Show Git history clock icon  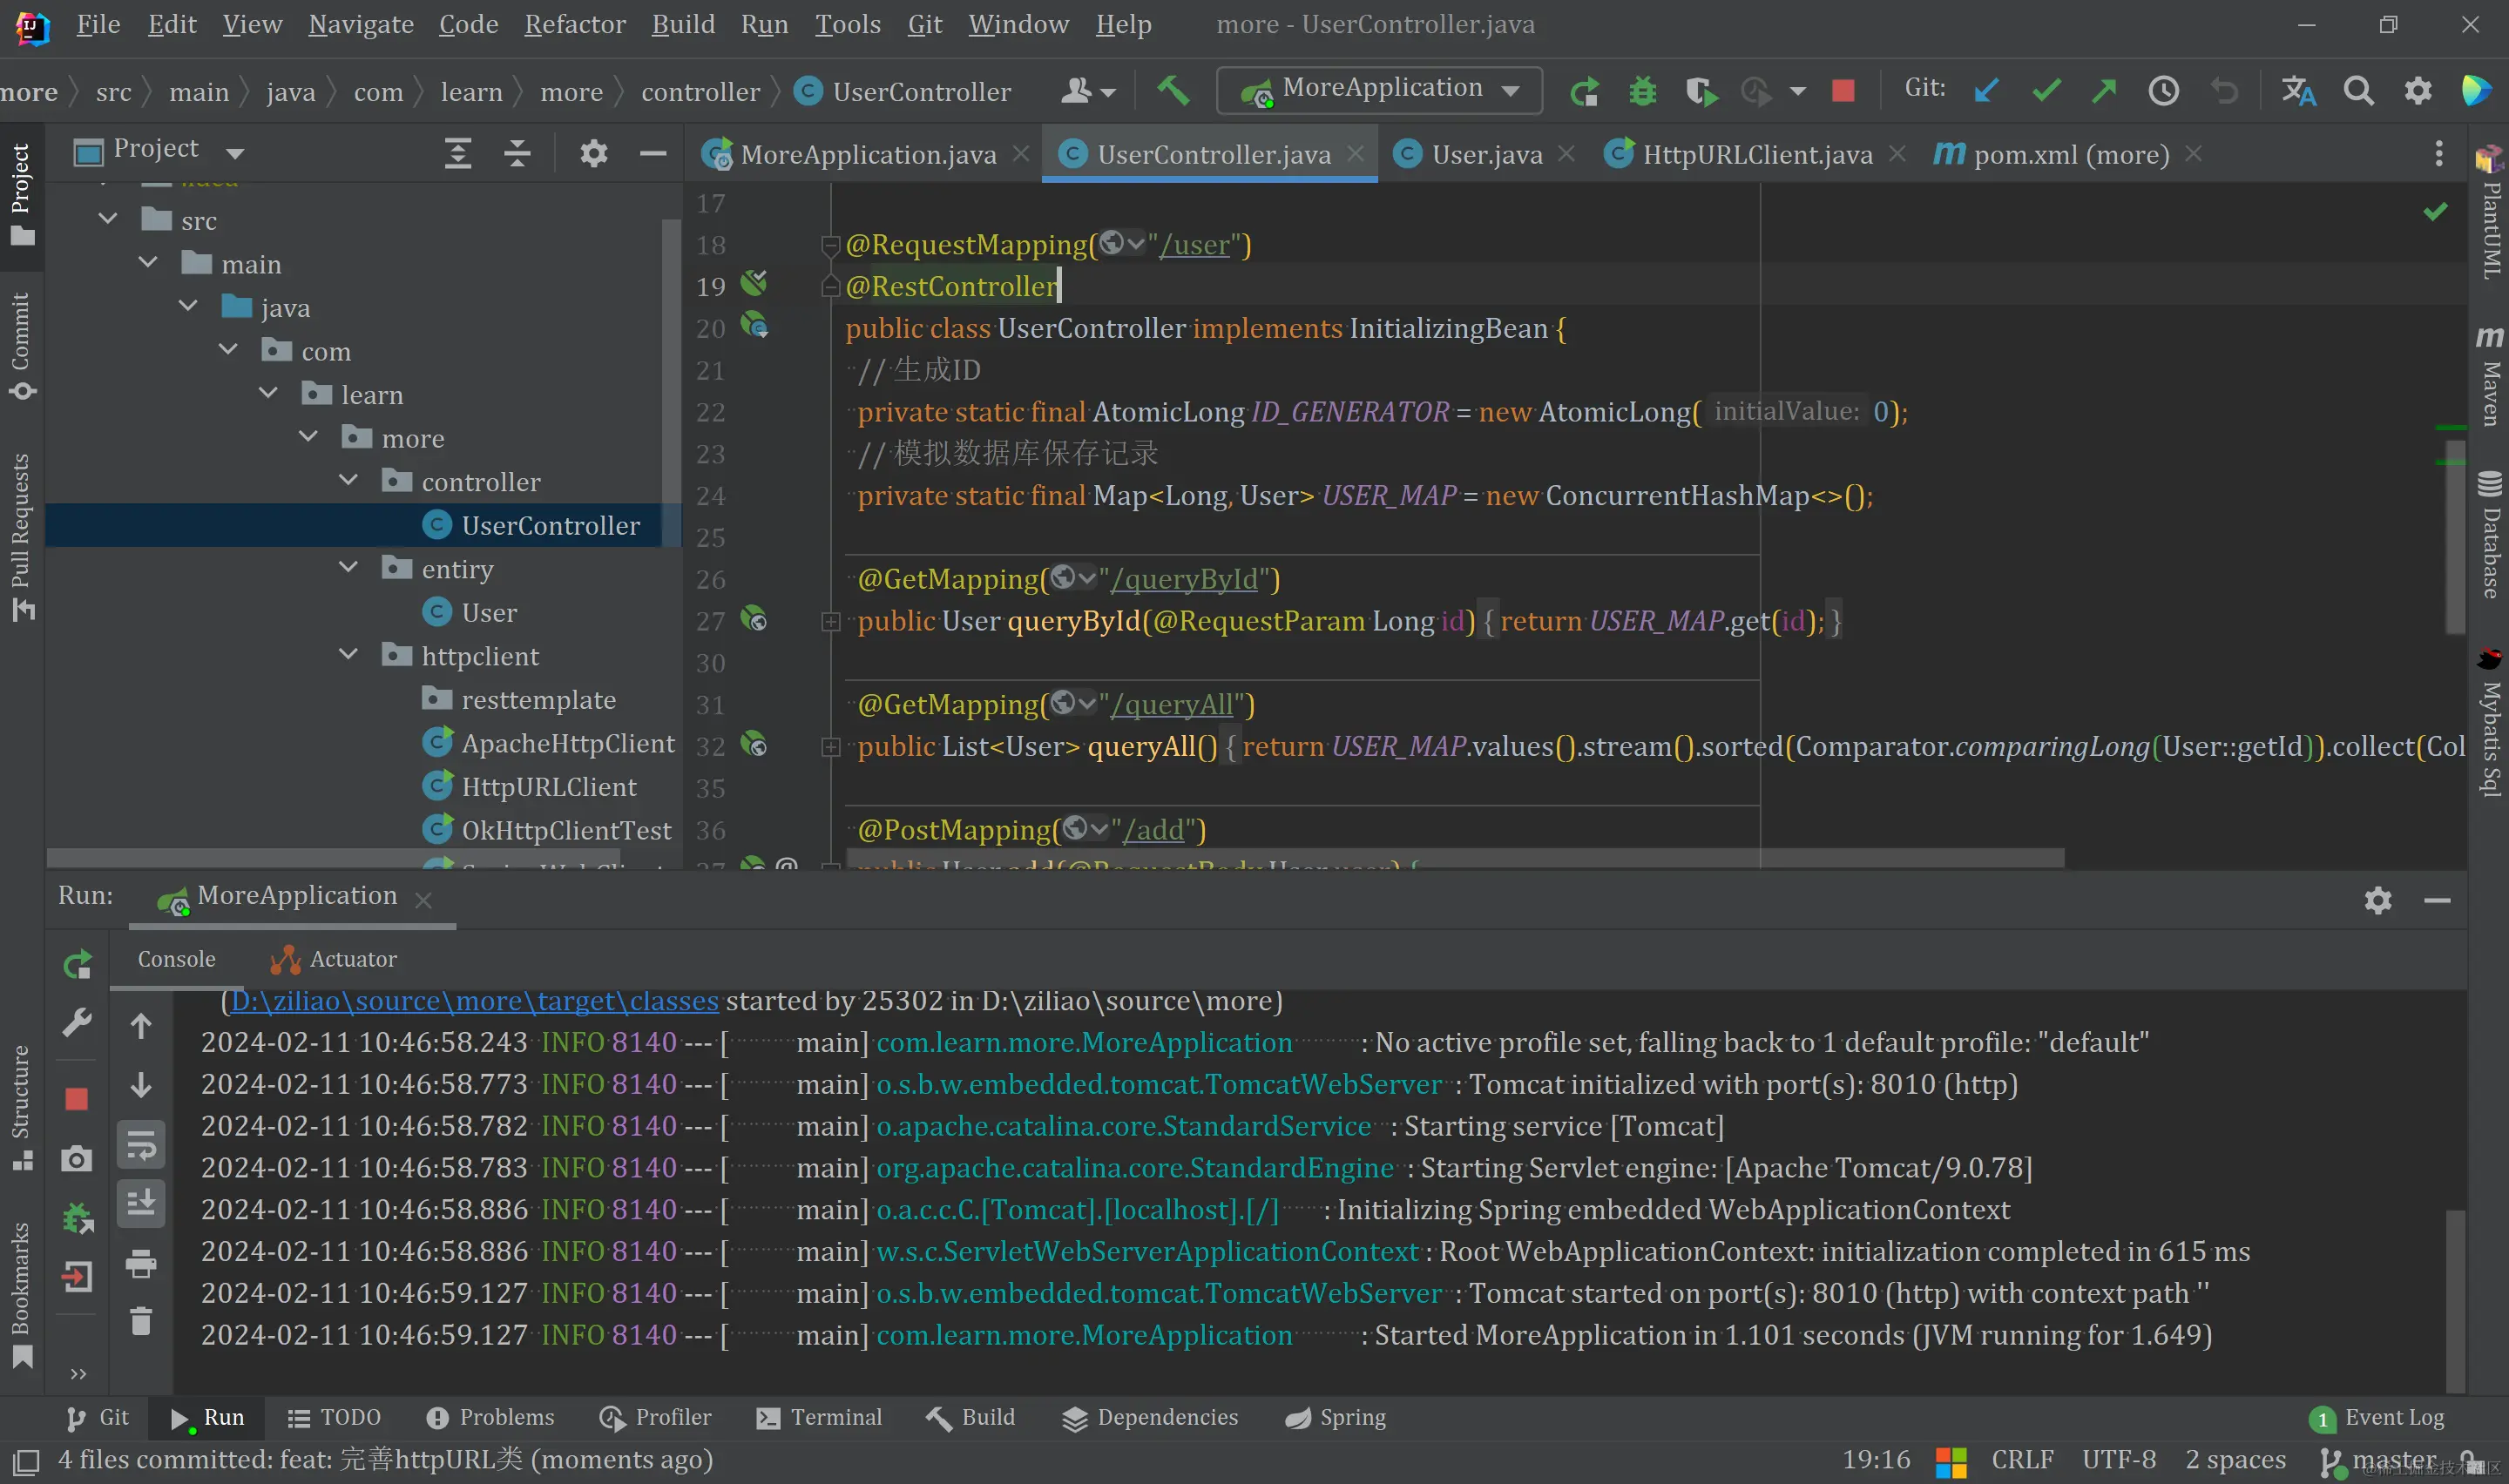[2163, 91]
